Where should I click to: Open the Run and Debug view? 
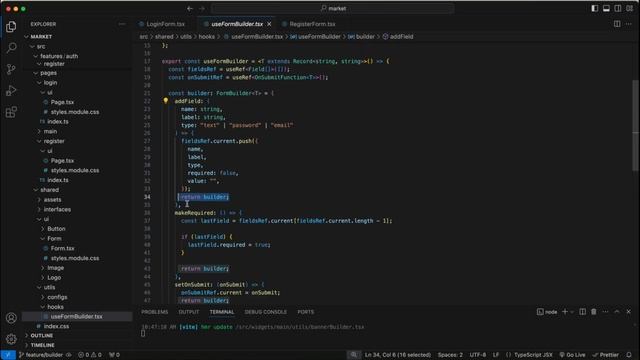coord(11,91)
